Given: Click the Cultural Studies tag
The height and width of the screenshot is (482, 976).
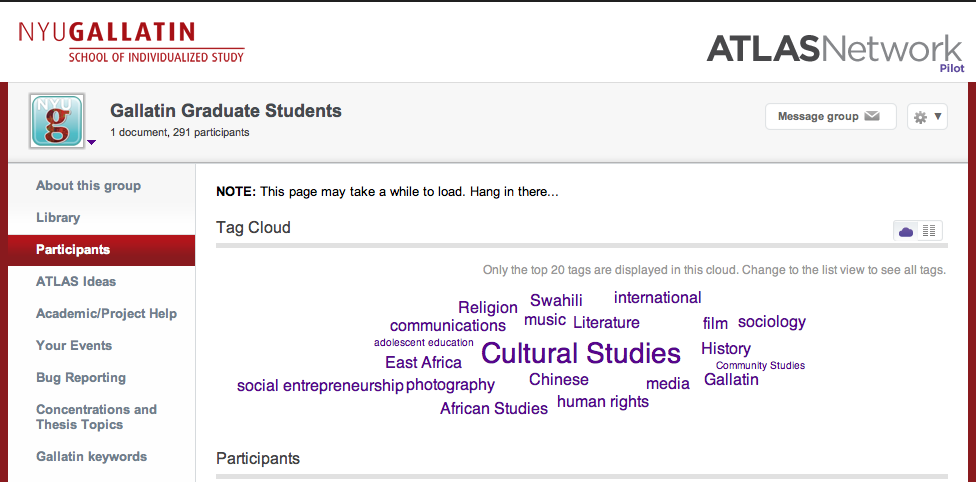Looking at the screenshot, I should click(x=581, y=353).
